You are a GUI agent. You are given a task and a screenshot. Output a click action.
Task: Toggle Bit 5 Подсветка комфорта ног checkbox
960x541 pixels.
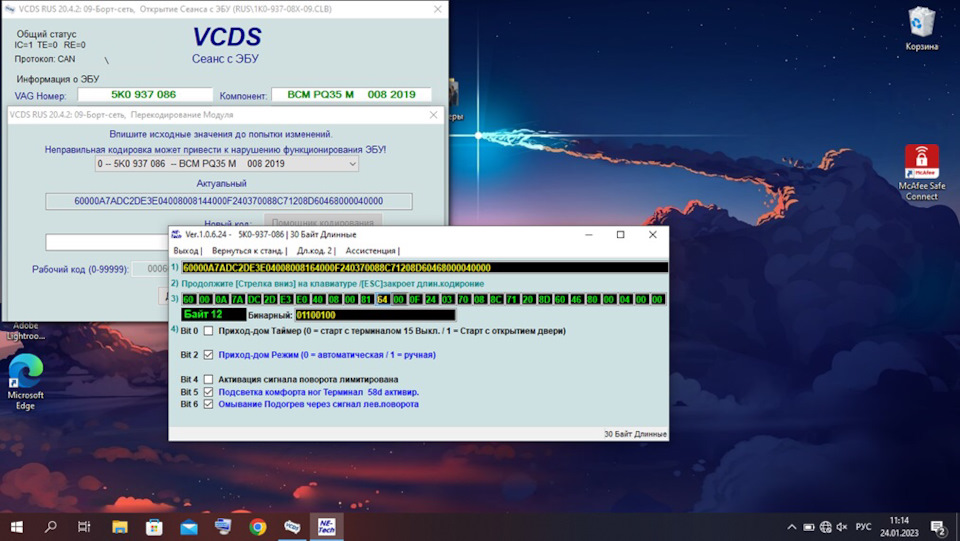pos(208,392)
